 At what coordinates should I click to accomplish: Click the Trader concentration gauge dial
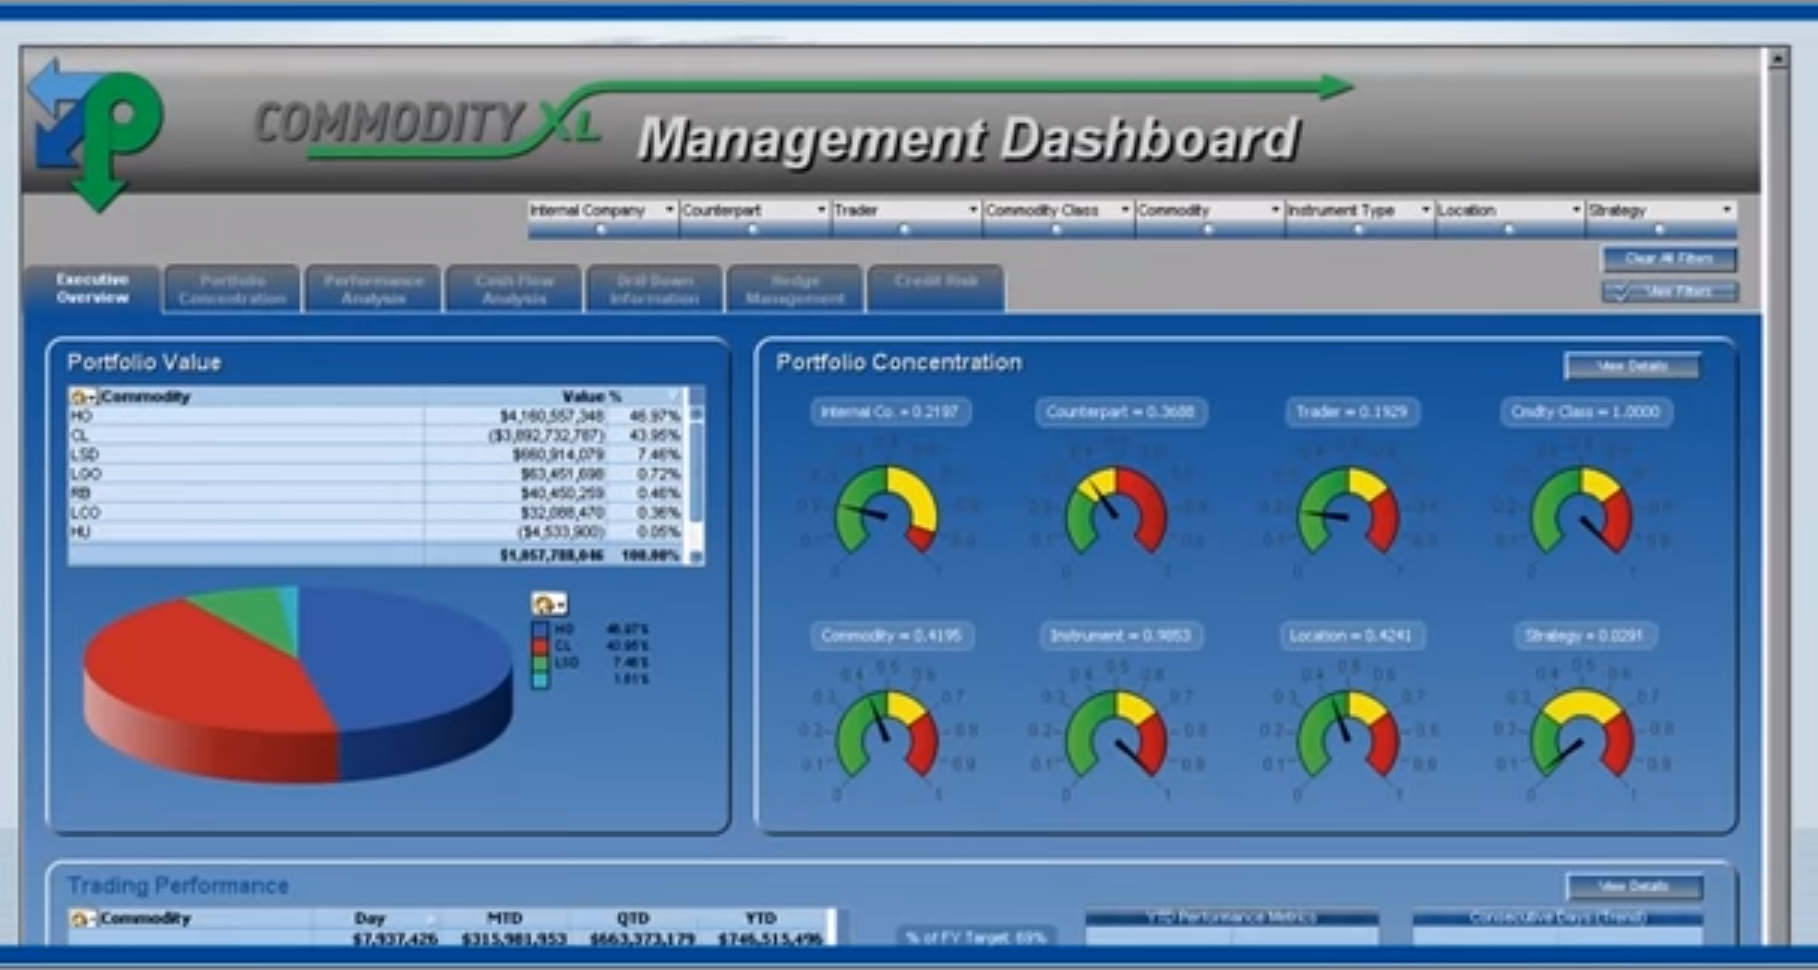pos(1348,510)
